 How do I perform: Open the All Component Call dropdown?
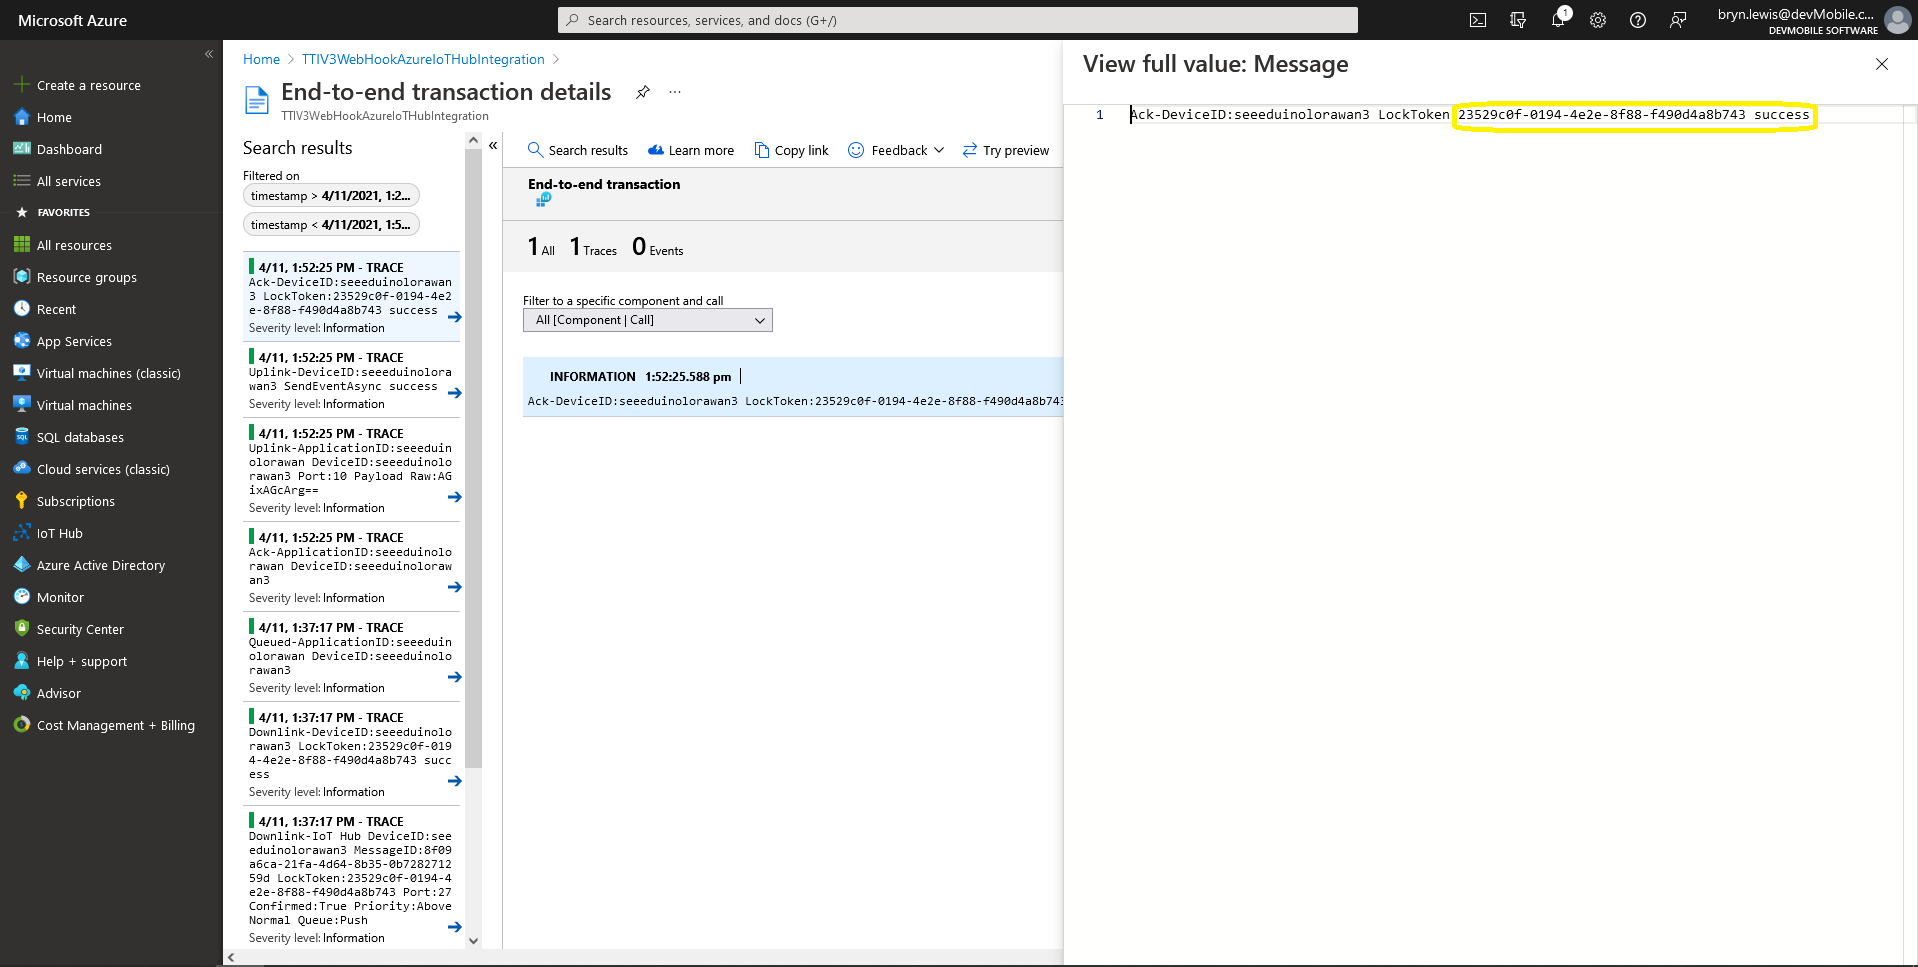[647, 320]
